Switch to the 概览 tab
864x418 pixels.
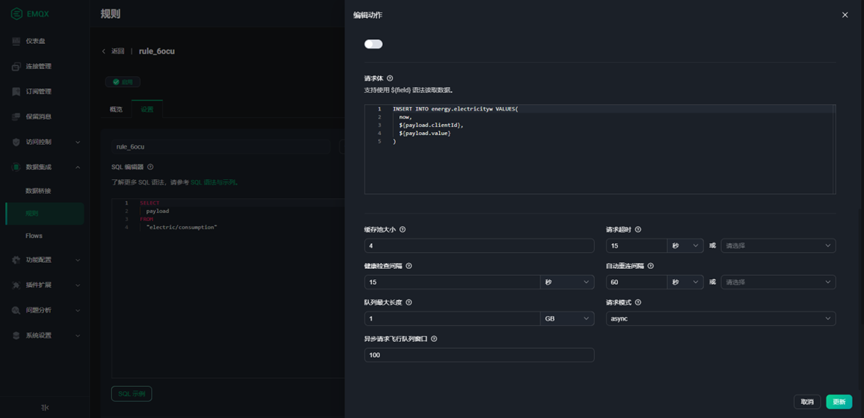coord(116,109)
